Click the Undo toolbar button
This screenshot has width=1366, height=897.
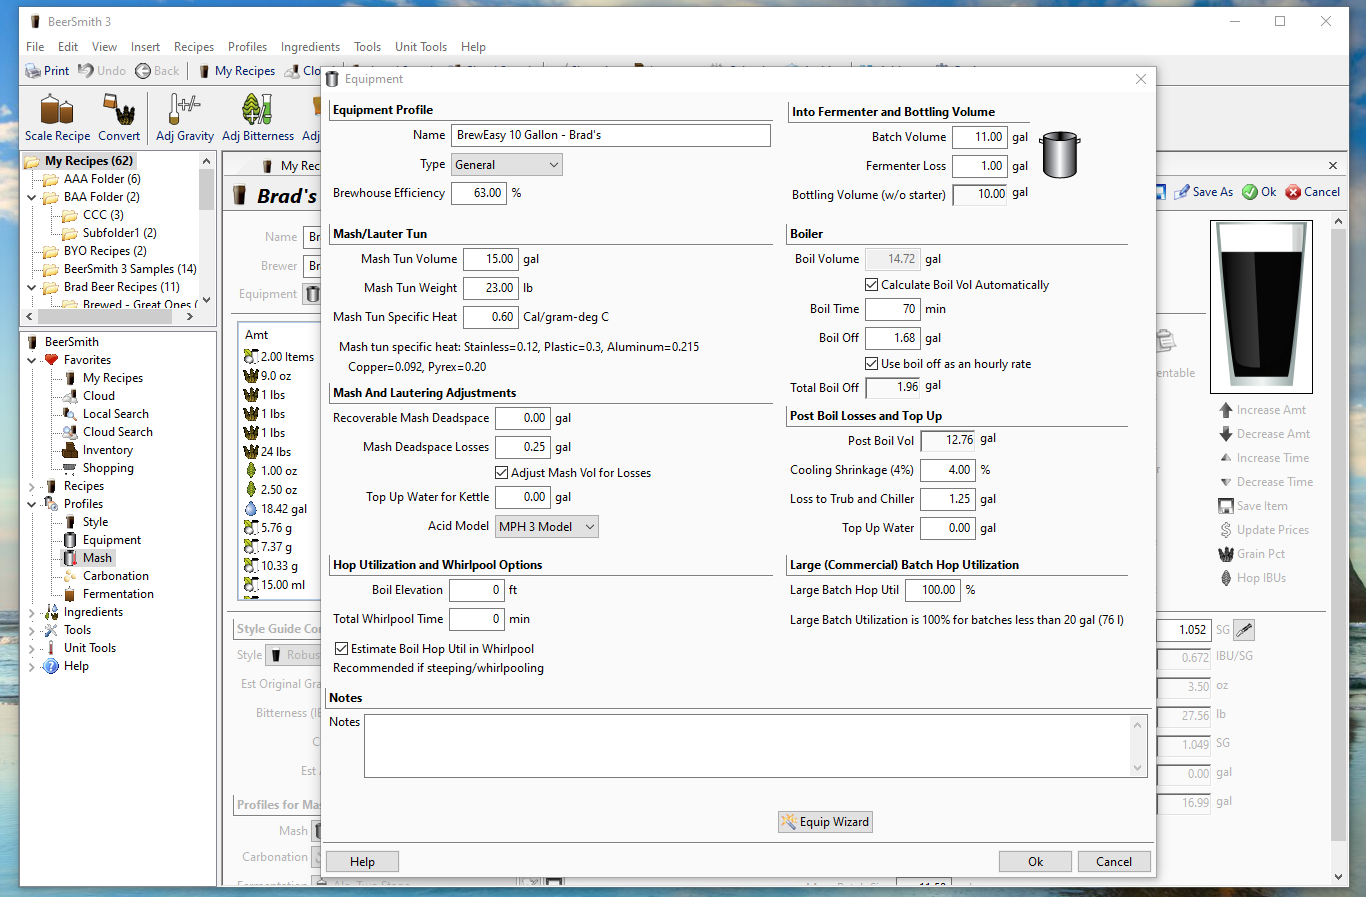point(102,71)
